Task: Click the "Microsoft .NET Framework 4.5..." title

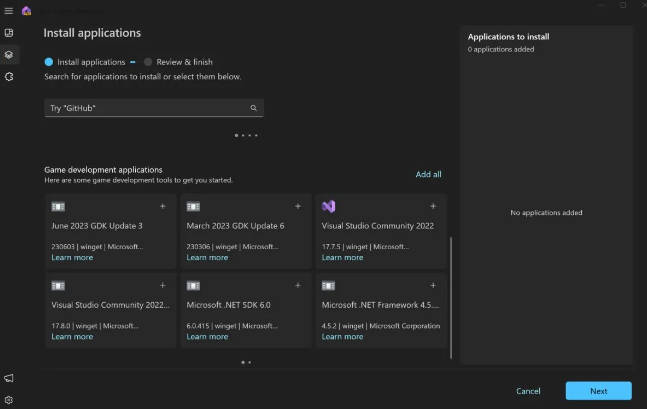Action: 380,305
